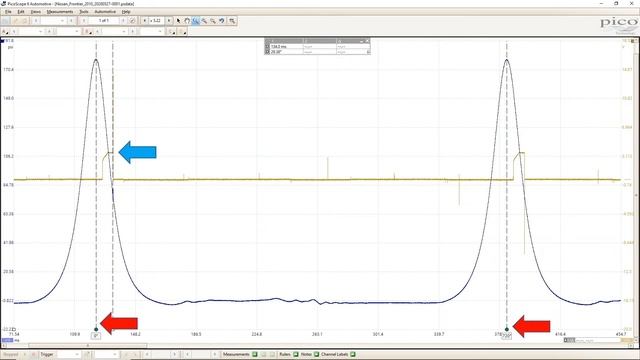Add a measurement with green plus button
This screenshot has width=640, height=360.
tap(255, 354)
